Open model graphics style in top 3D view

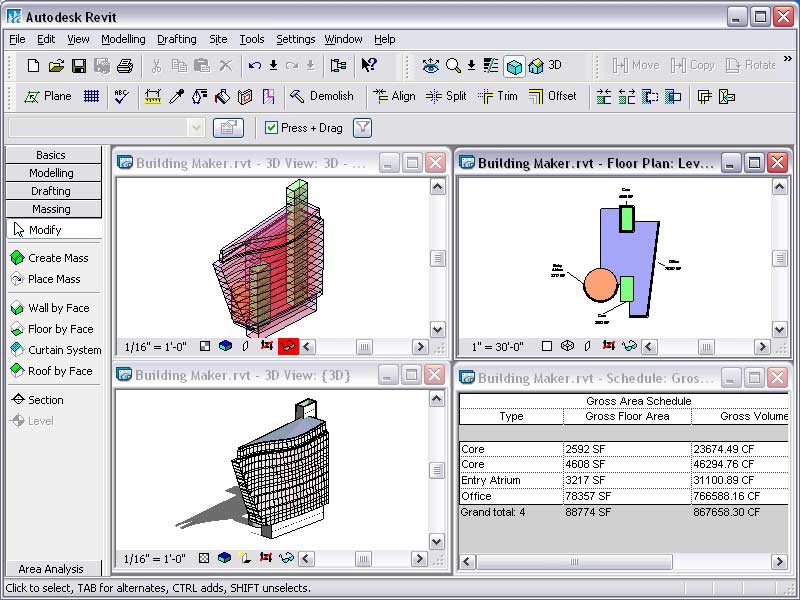tap(225, 346)
